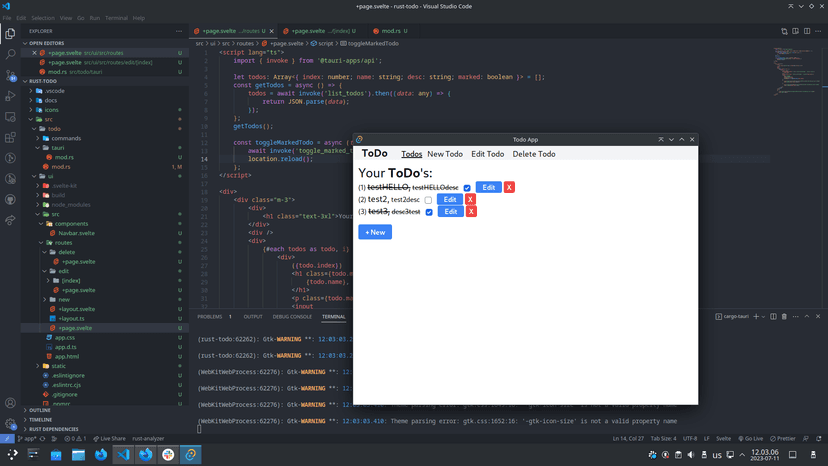Expand the .vscode folder in explorer
Image resolution: width=828 pixels, height=466 pixels.
pyautogui.click(x=54, y=90)
